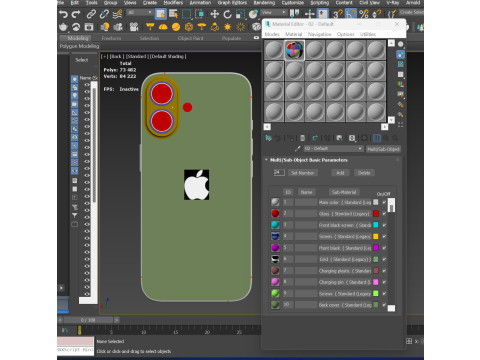Open the View reference coordinate dropdown
This screenshot has width=480, height=360.
tap(274, 13)
